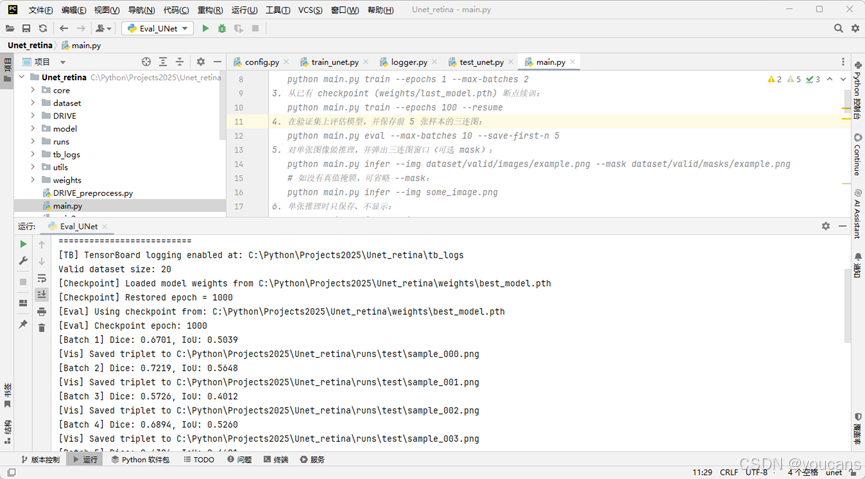The image size is (865, 479).
Task: Click the open folder toolbar icon
Action: click(x=10, y=28)
